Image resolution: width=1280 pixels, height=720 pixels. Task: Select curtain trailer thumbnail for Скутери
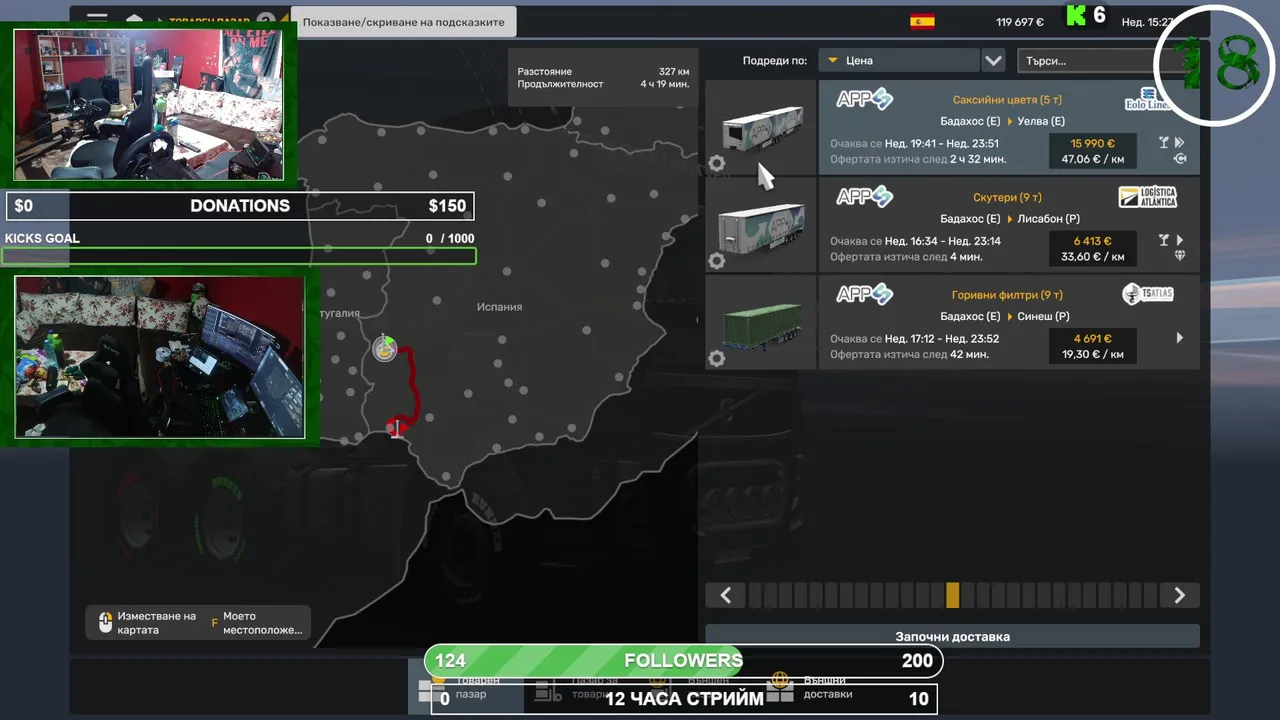coord(761,225)
